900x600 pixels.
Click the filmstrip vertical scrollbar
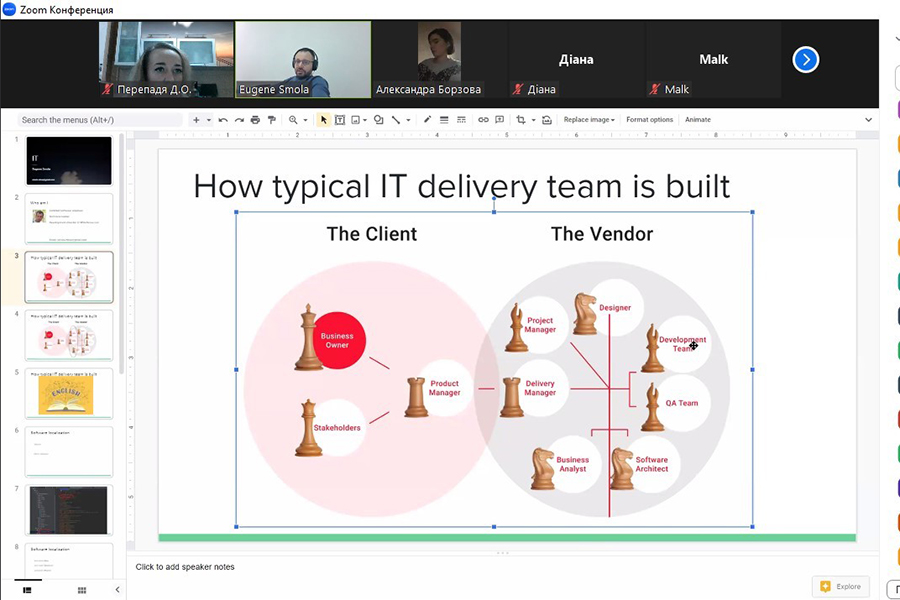(x=121, y=253)
